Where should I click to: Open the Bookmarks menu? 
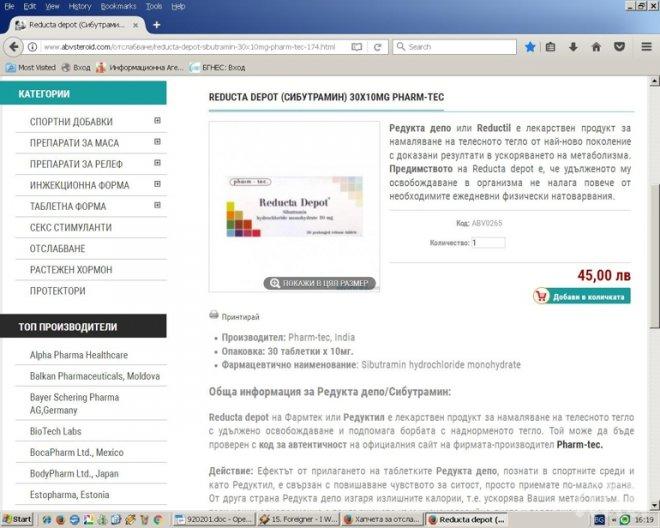(x=118, y=6)
